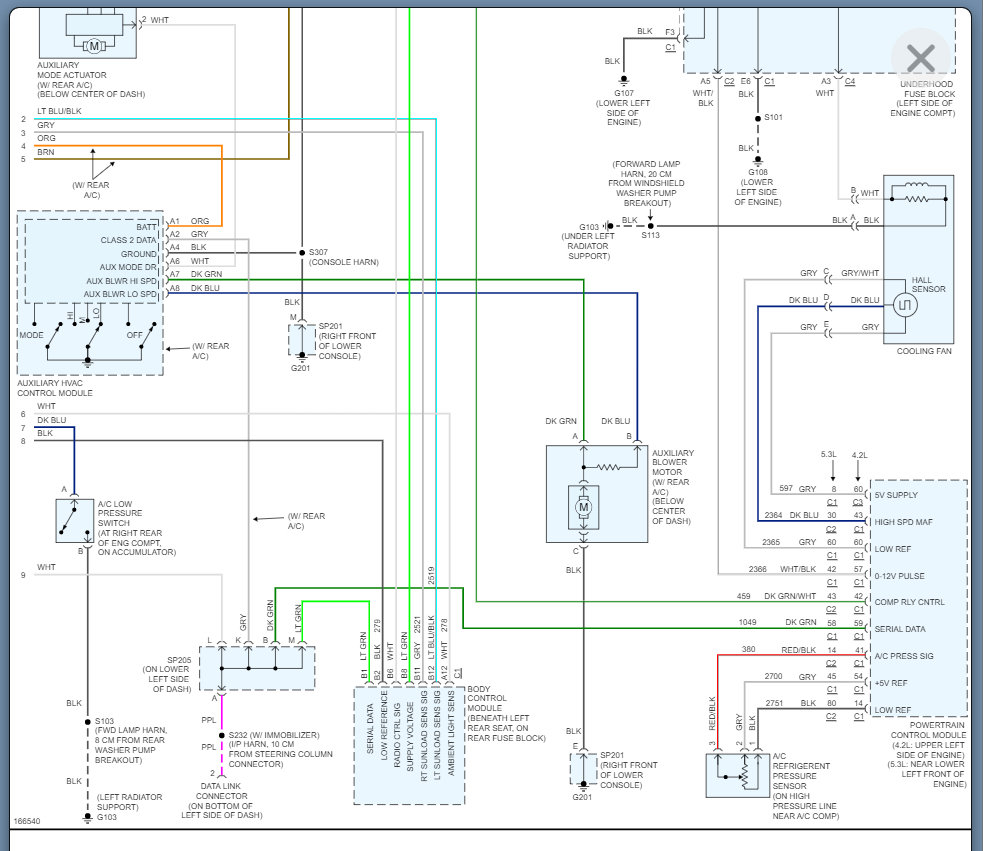This screenshot has width=983, height=851.
Task: Click circuit number "2365"
Action: (x=771, y=542)
